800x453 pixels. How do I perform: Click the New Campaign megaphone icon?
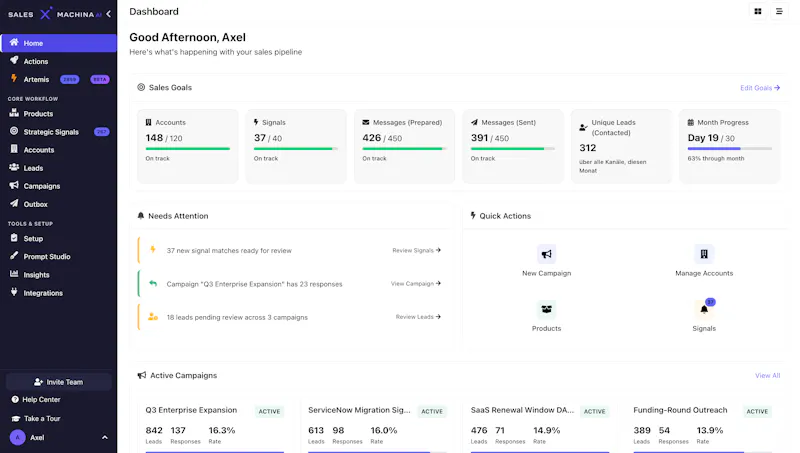(546, 254)
